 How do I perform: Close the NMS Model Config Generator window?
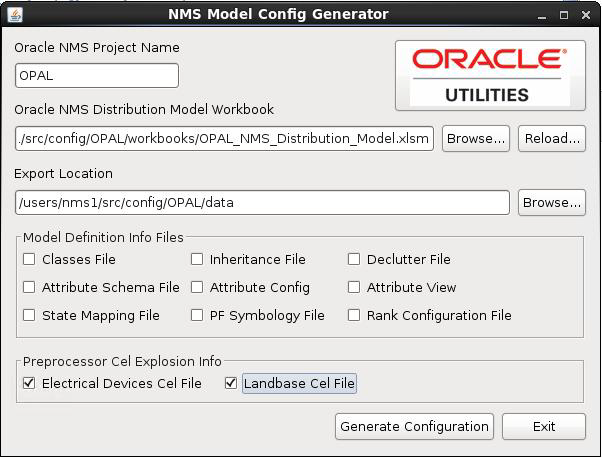tap(586, 15)
